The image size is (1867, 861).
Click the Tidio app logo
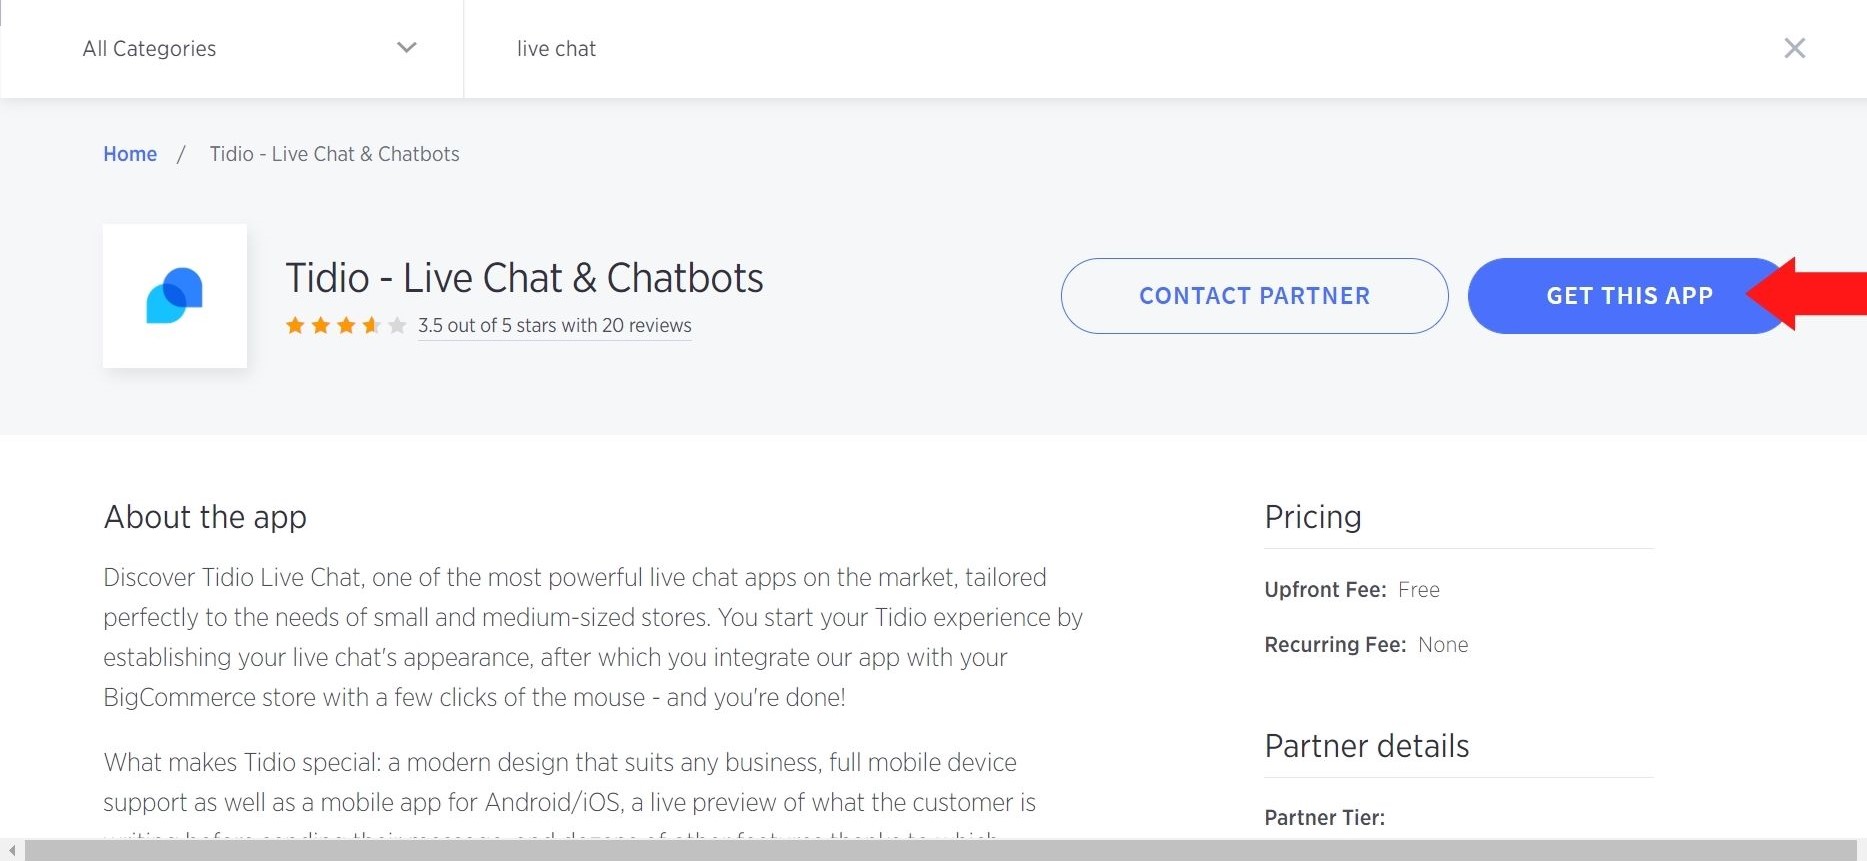coord(175,296)
